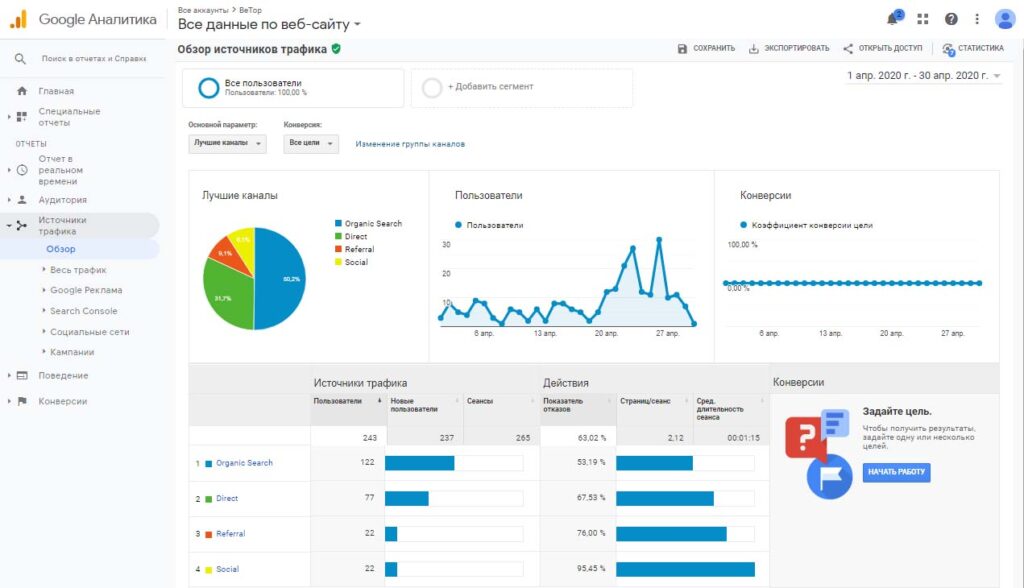Collapse the Источники трафика section arrow

tap(9, 225)
